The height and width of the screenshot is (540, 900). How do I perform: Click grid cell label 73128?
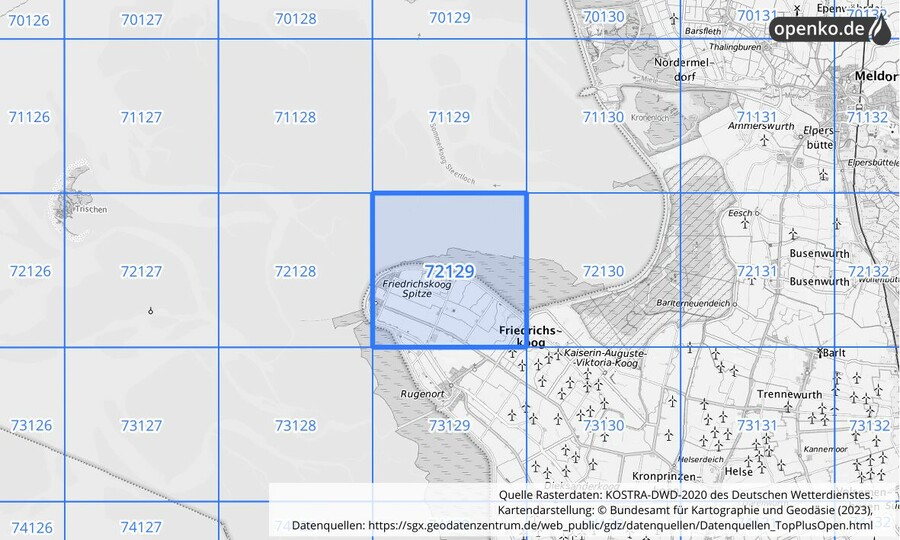296,425
